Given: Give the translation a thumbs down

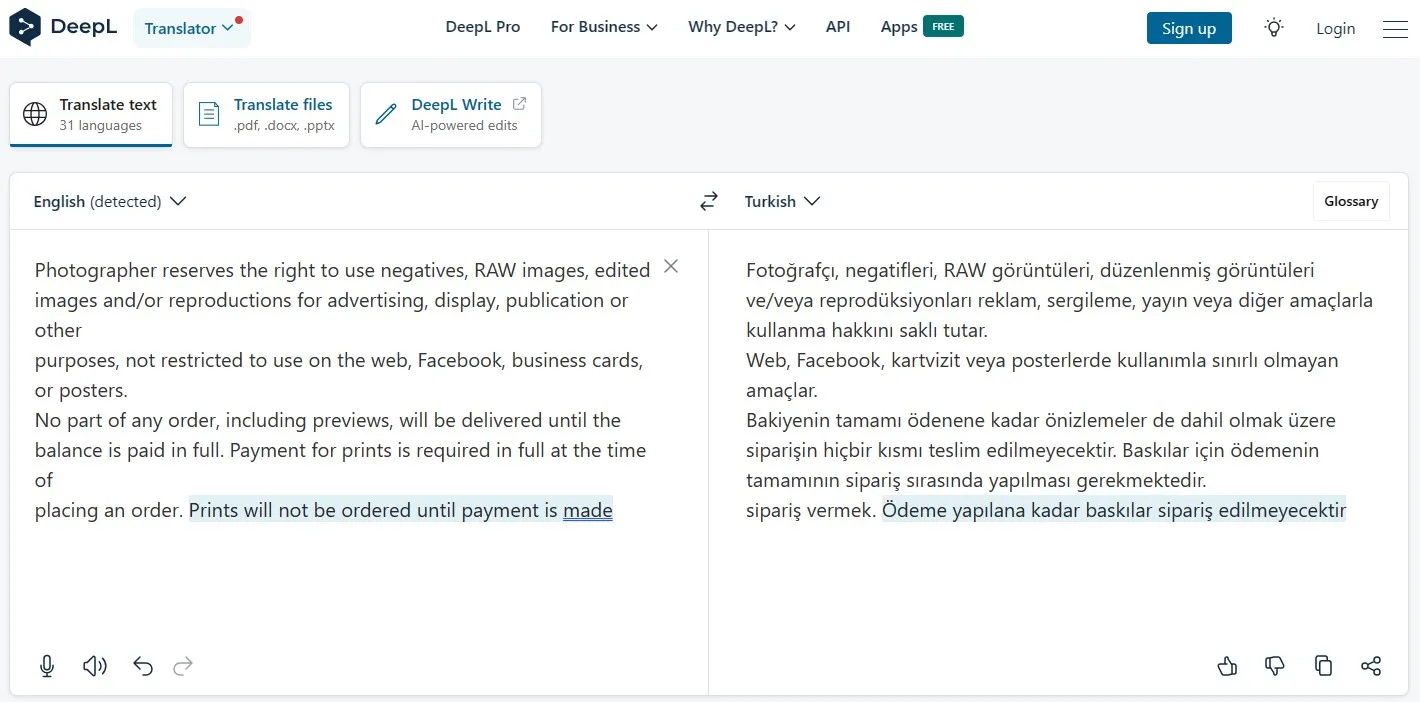Looking at the screenshot, I should click(x=1275, y=665).
